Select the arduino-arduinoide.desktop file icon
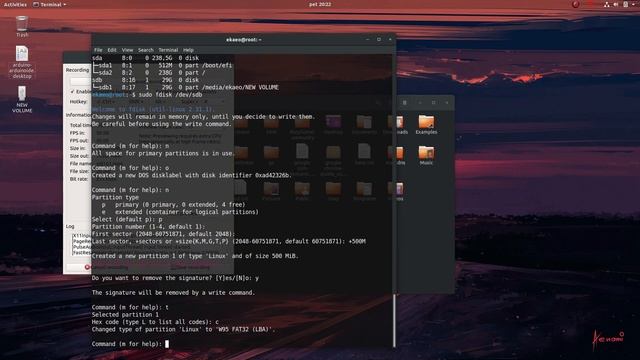Image resolution: width=640 pixels, height=360 pixels. [22, 62]
